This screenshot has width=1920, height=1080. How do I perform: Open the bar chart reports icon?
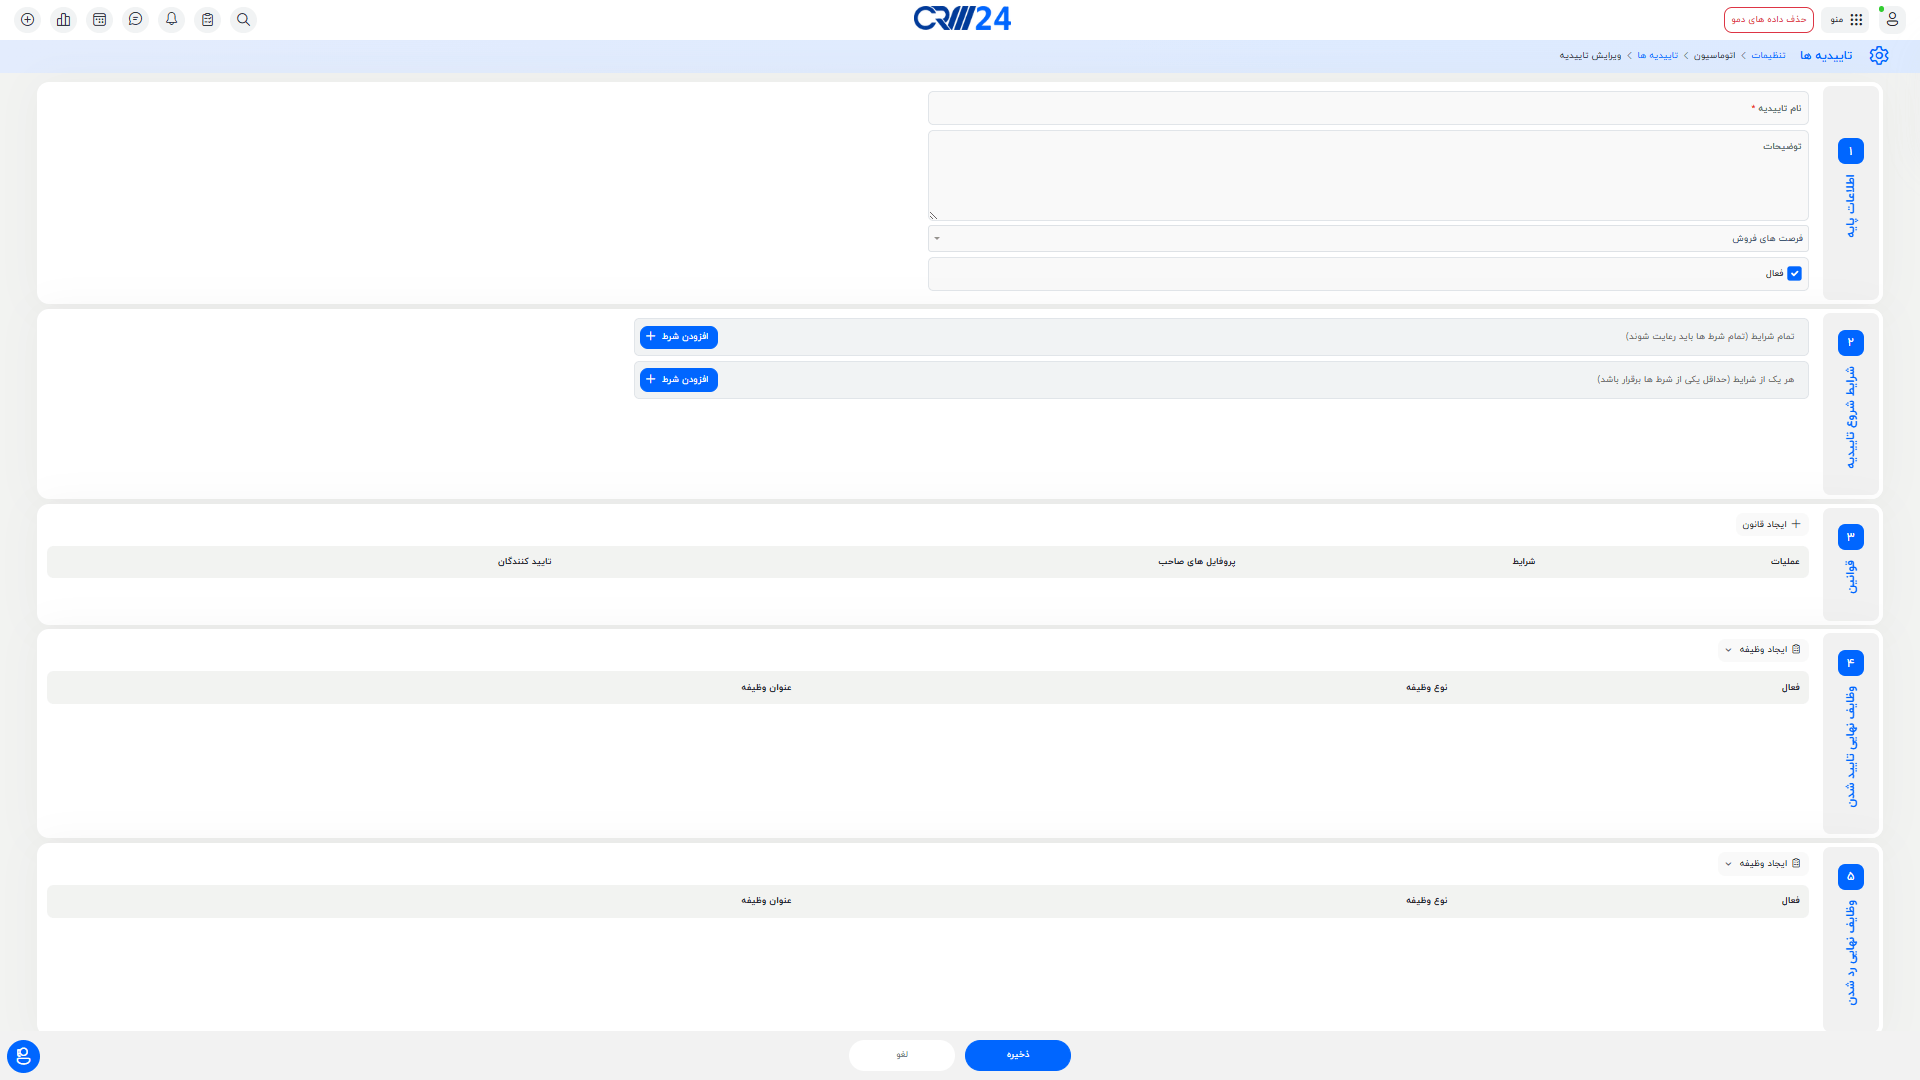(64, 19)
